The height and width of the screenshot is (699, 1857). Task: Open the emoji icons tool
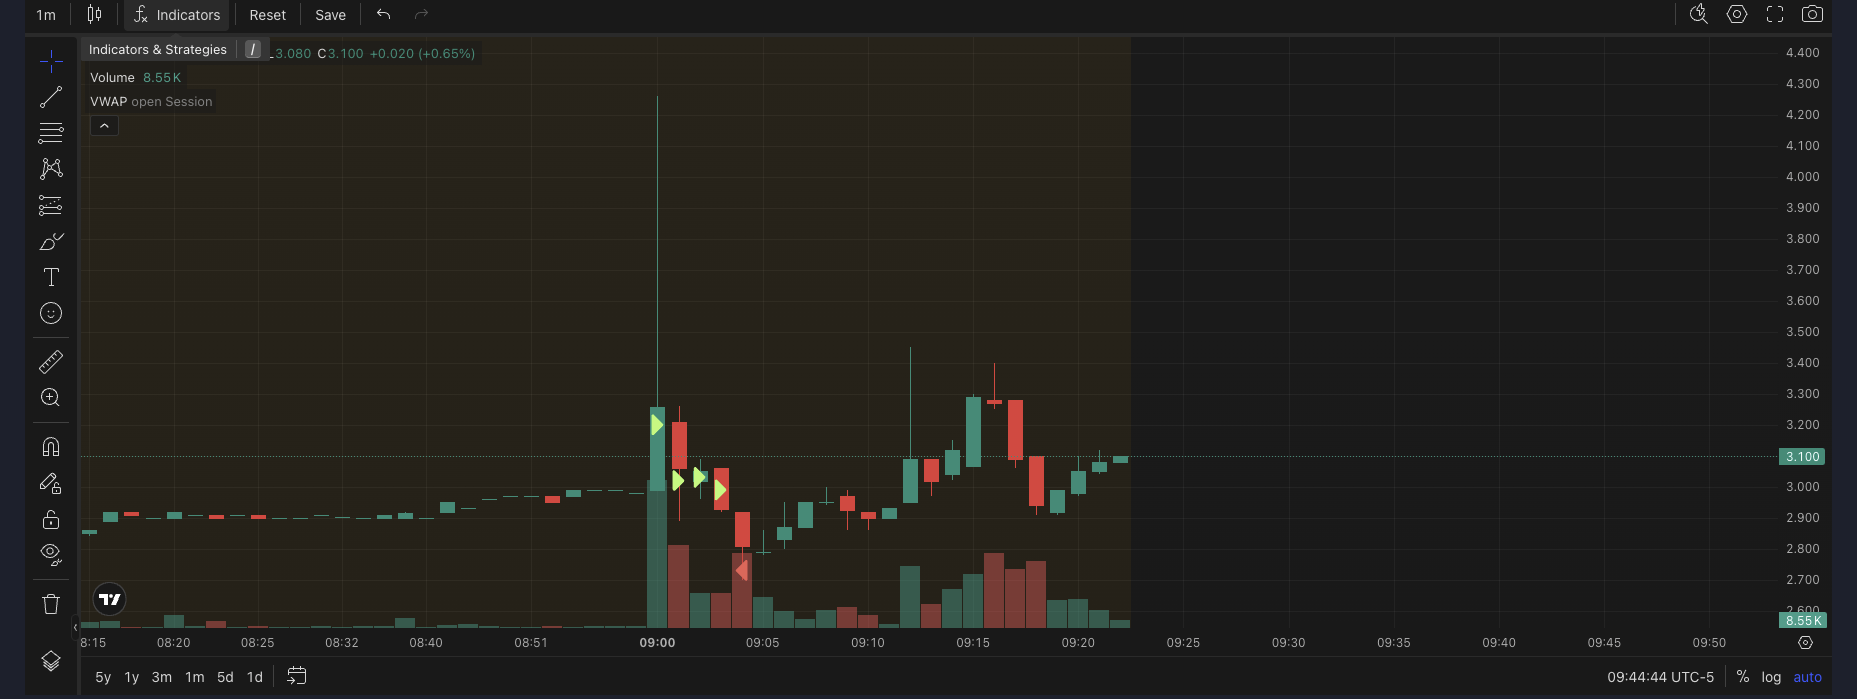click(x=51, y=313)
